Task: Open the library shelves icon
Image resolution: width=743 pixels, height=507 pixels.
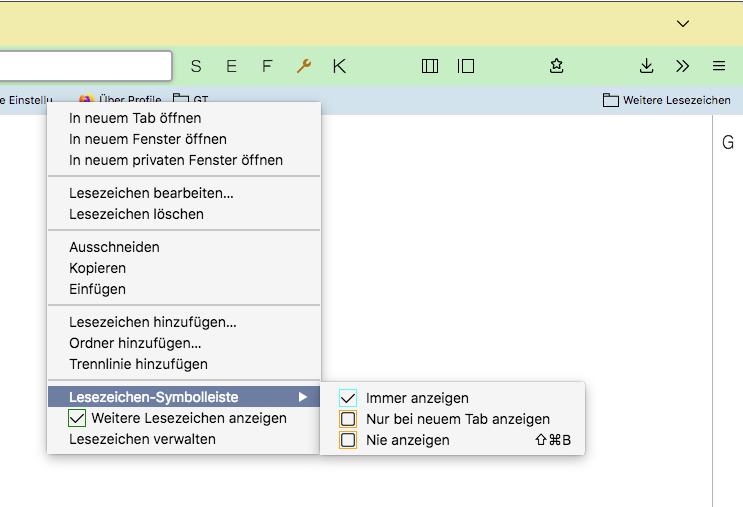Action: click(x=430, y=66)
